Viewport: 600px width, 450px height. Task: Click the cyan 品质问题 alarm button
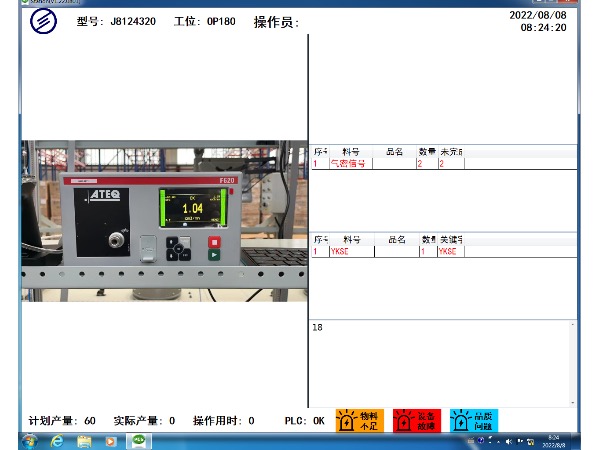(474, 421)
